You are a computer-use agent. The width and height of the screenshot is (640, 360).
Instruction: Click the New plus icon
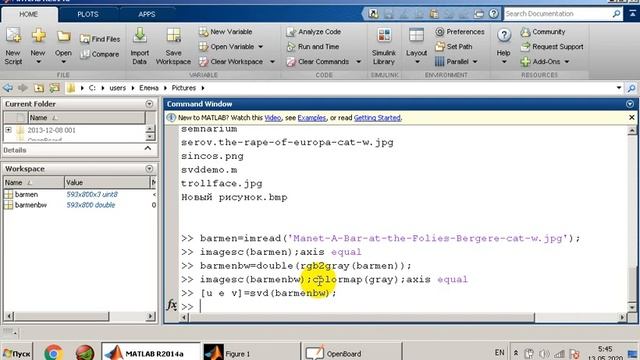[x=38, y=36]
